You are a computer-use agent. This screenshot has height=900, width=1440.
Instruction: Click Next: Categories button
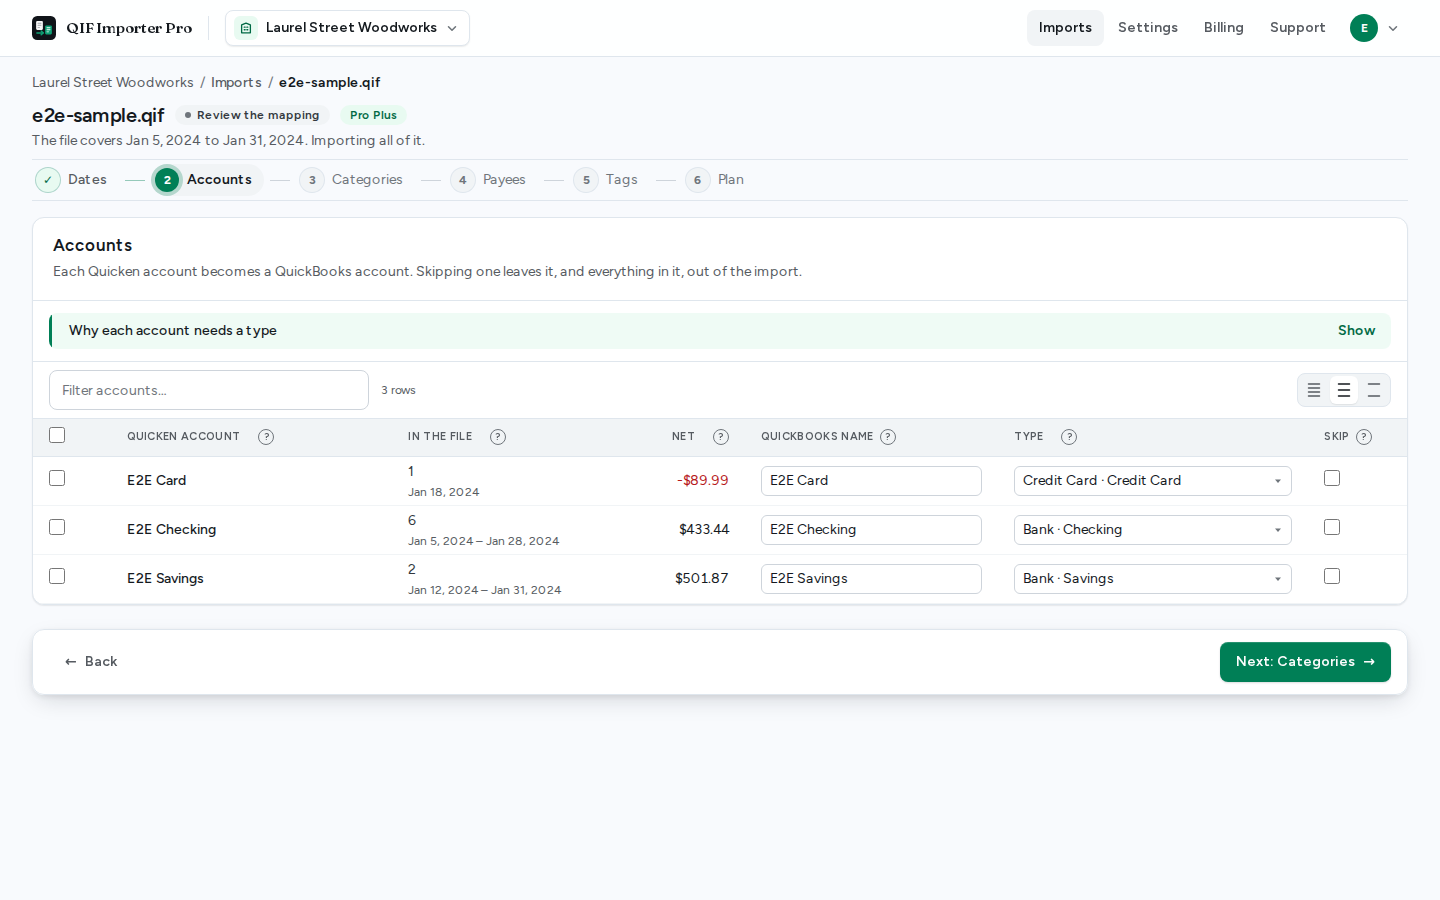coord(1305,662)
